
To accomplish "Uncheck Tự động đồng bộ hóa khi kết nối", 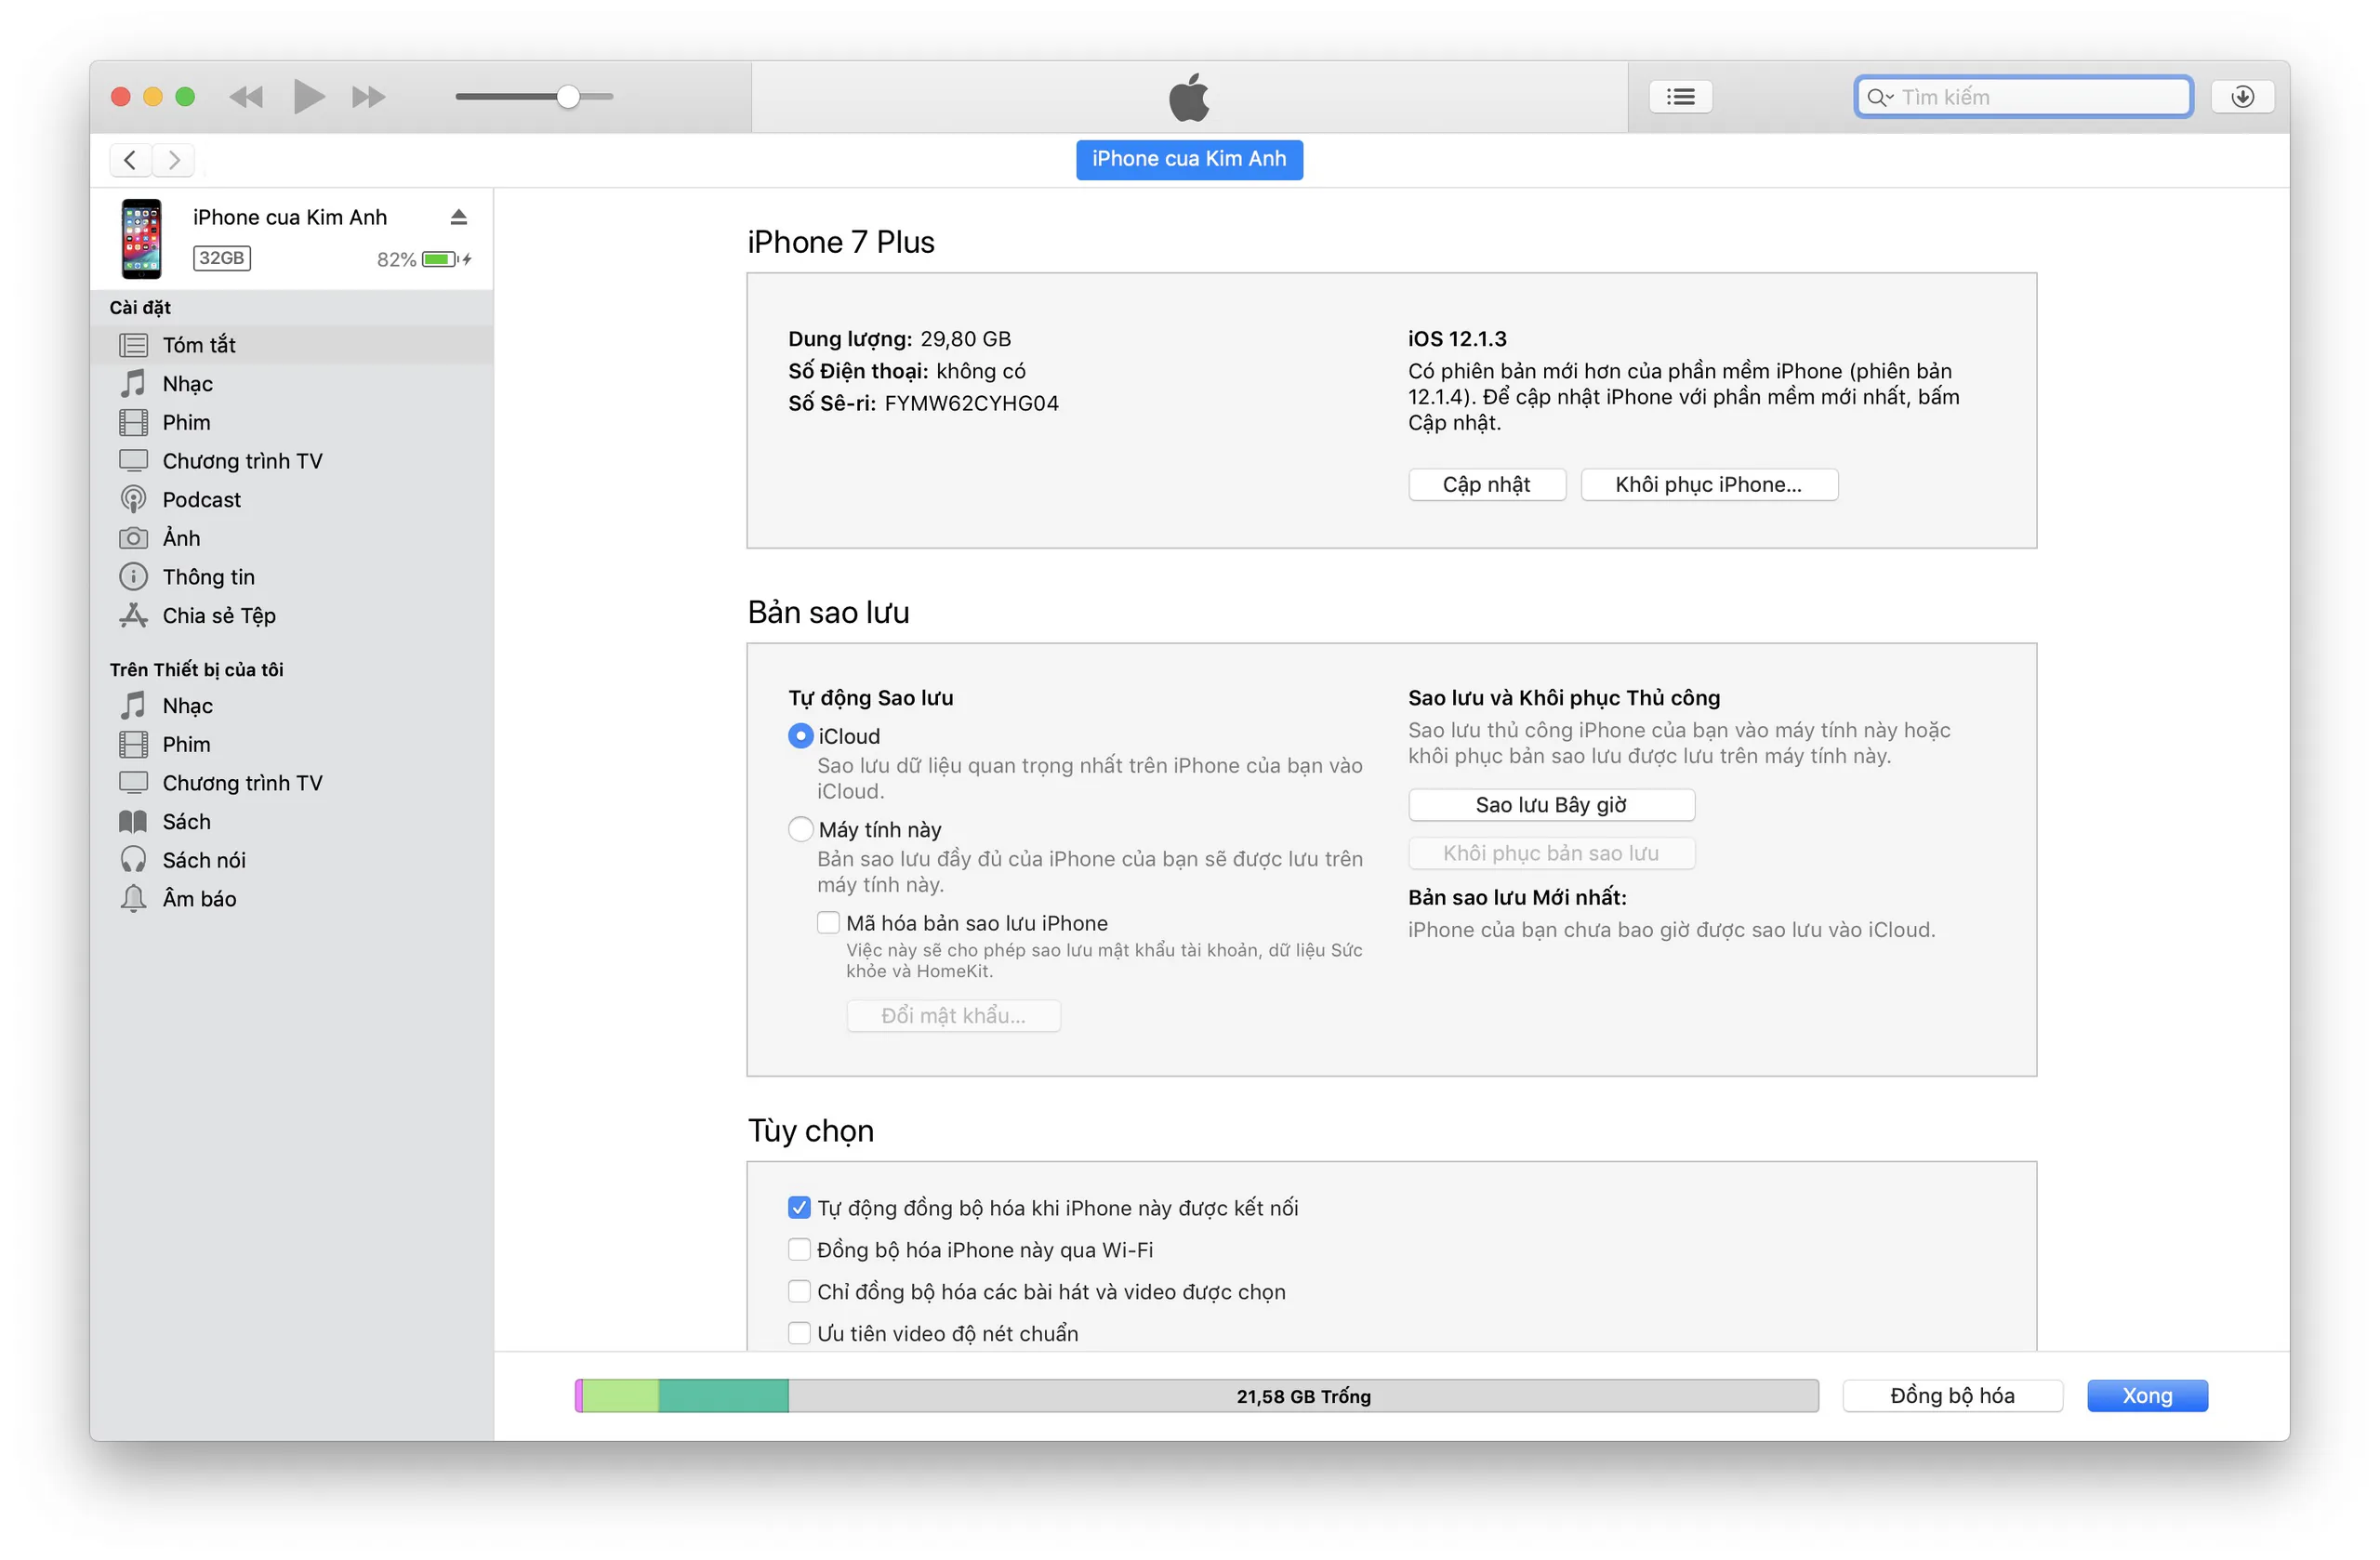I will (799, 1208).
